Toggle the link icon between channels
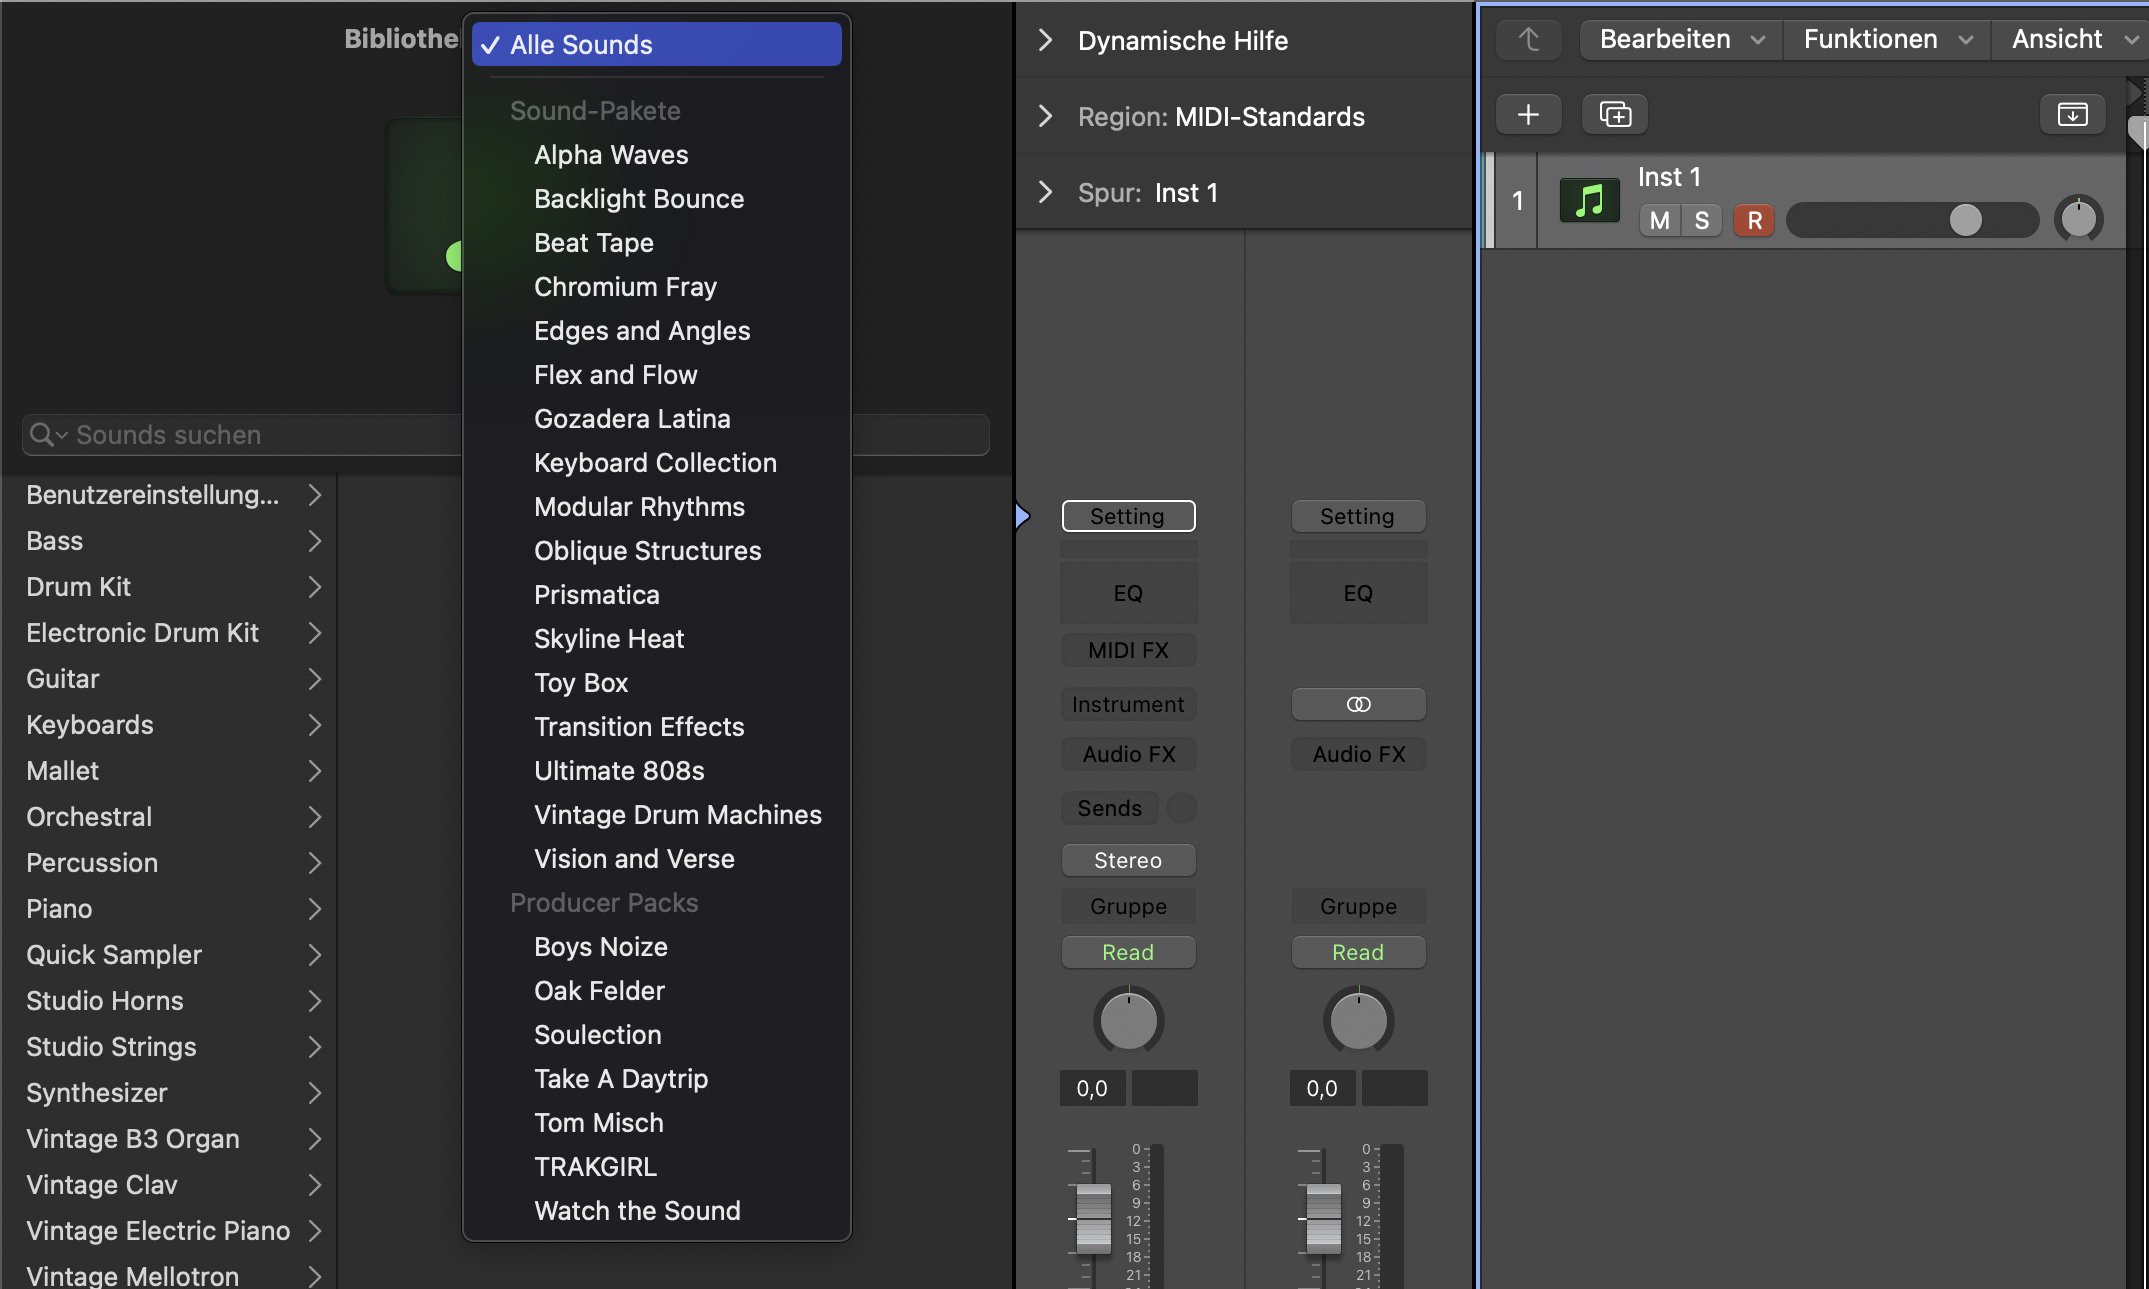2149x1289 pixels. (1358, 703)
